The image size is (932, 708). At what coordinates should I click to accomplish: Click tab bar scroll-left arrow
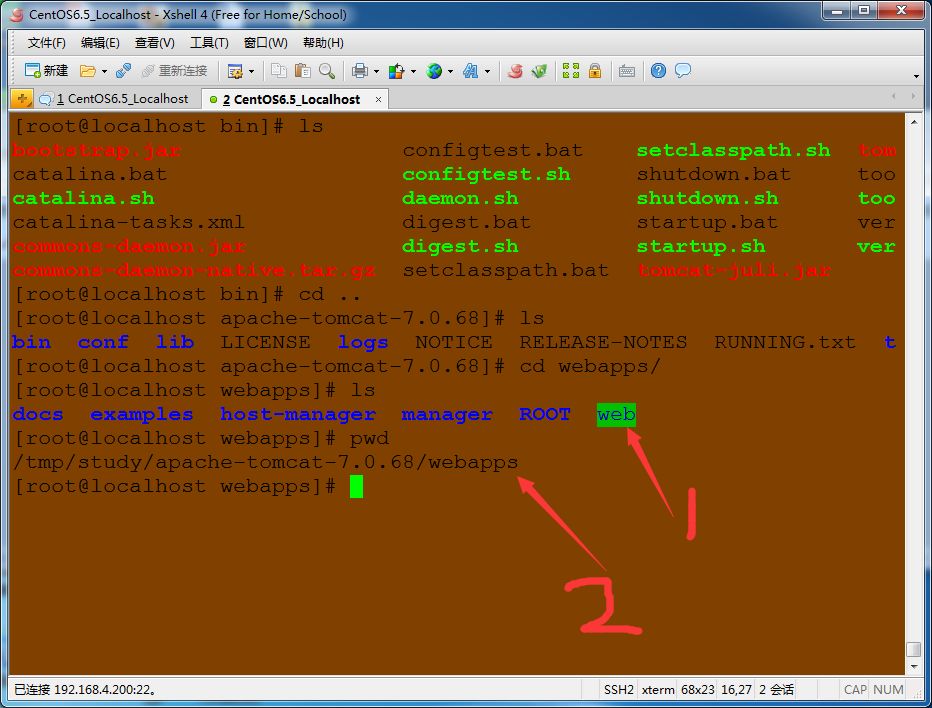coord(893,96)
